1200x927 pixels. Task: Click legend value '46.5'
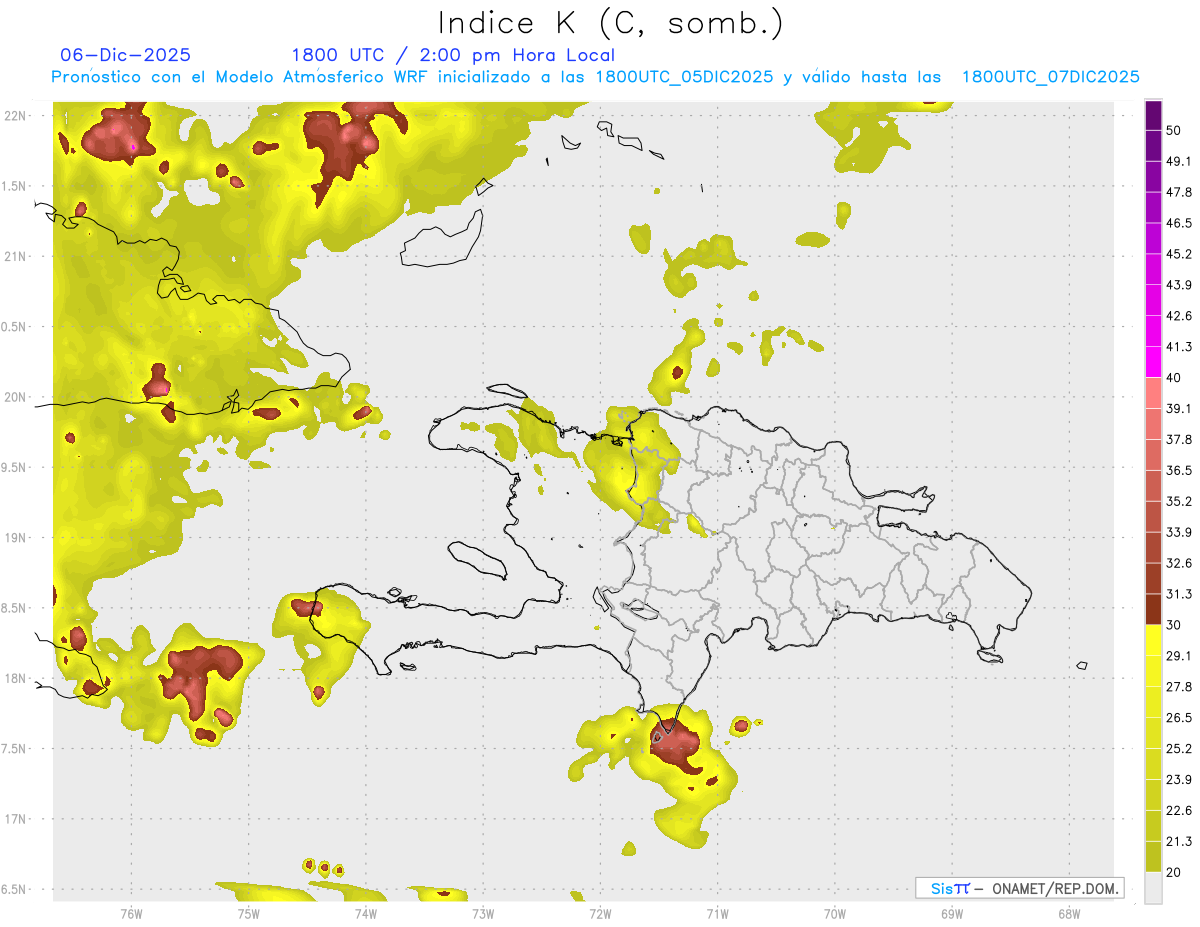(1179, 224)
